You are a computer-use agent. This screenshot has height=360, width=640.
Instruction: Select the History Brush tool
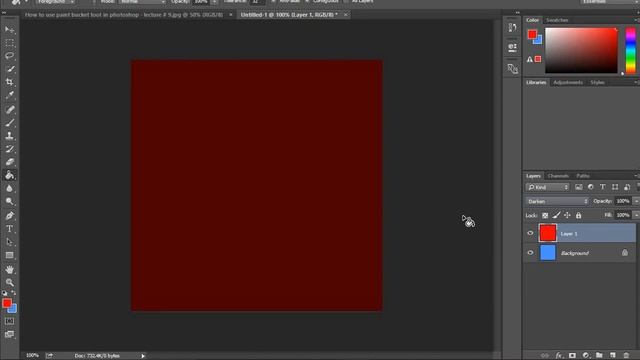coord(9,149)
